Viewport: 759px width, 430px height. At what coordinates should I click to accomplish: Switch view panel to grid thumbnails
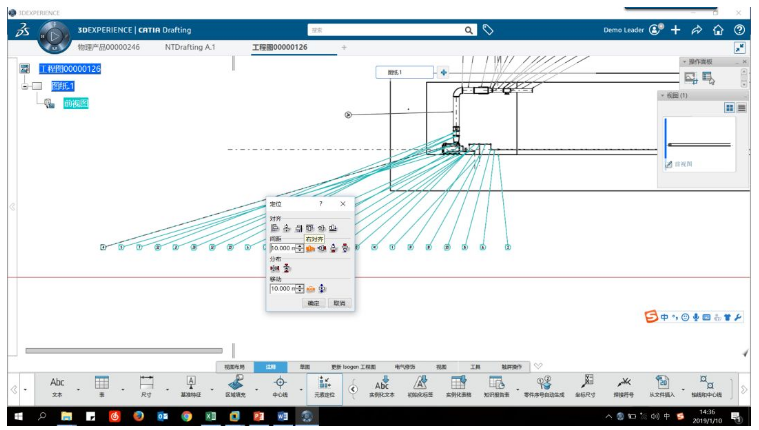(729, 108)
